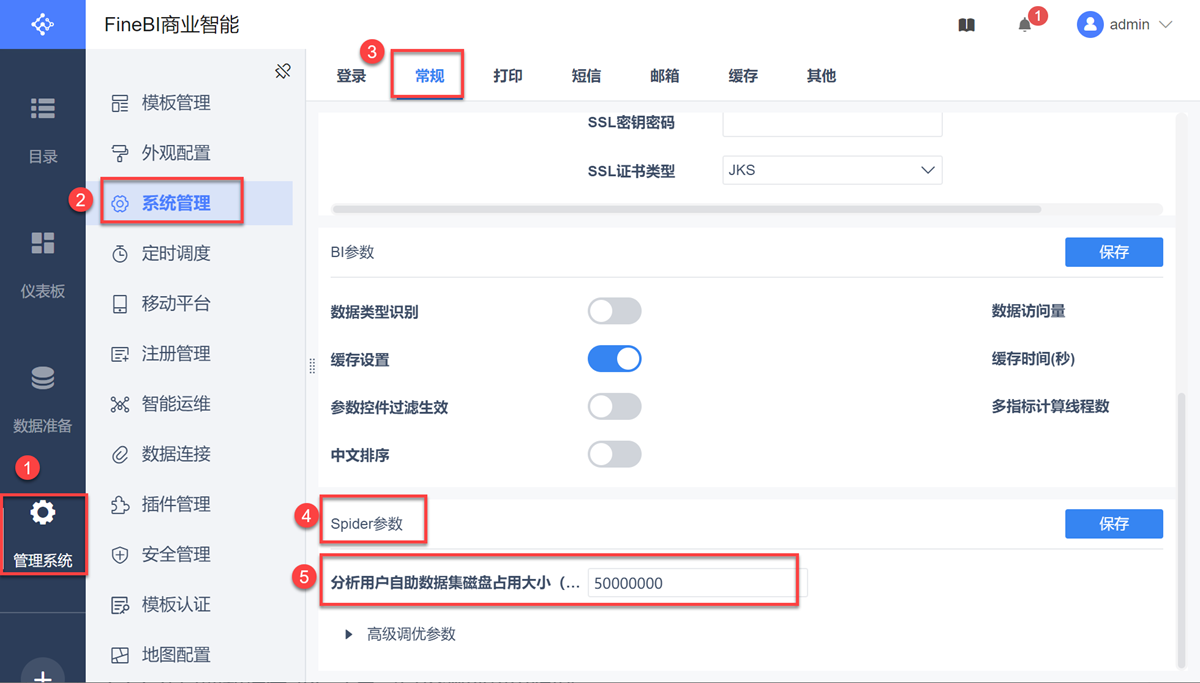Click the 系统管理 gear icon
Viewport: 1200px width, 683px height.
(x=120, y=203)
